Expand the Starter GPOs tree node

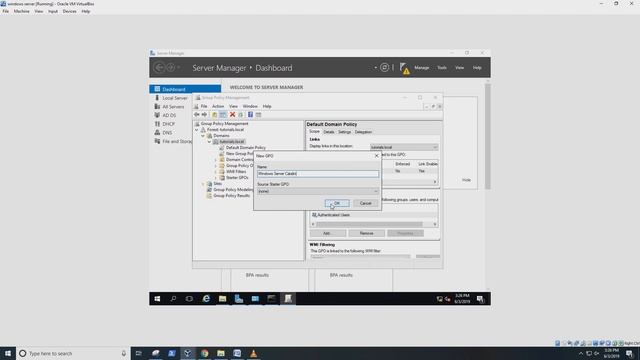[x=216, y=178]
